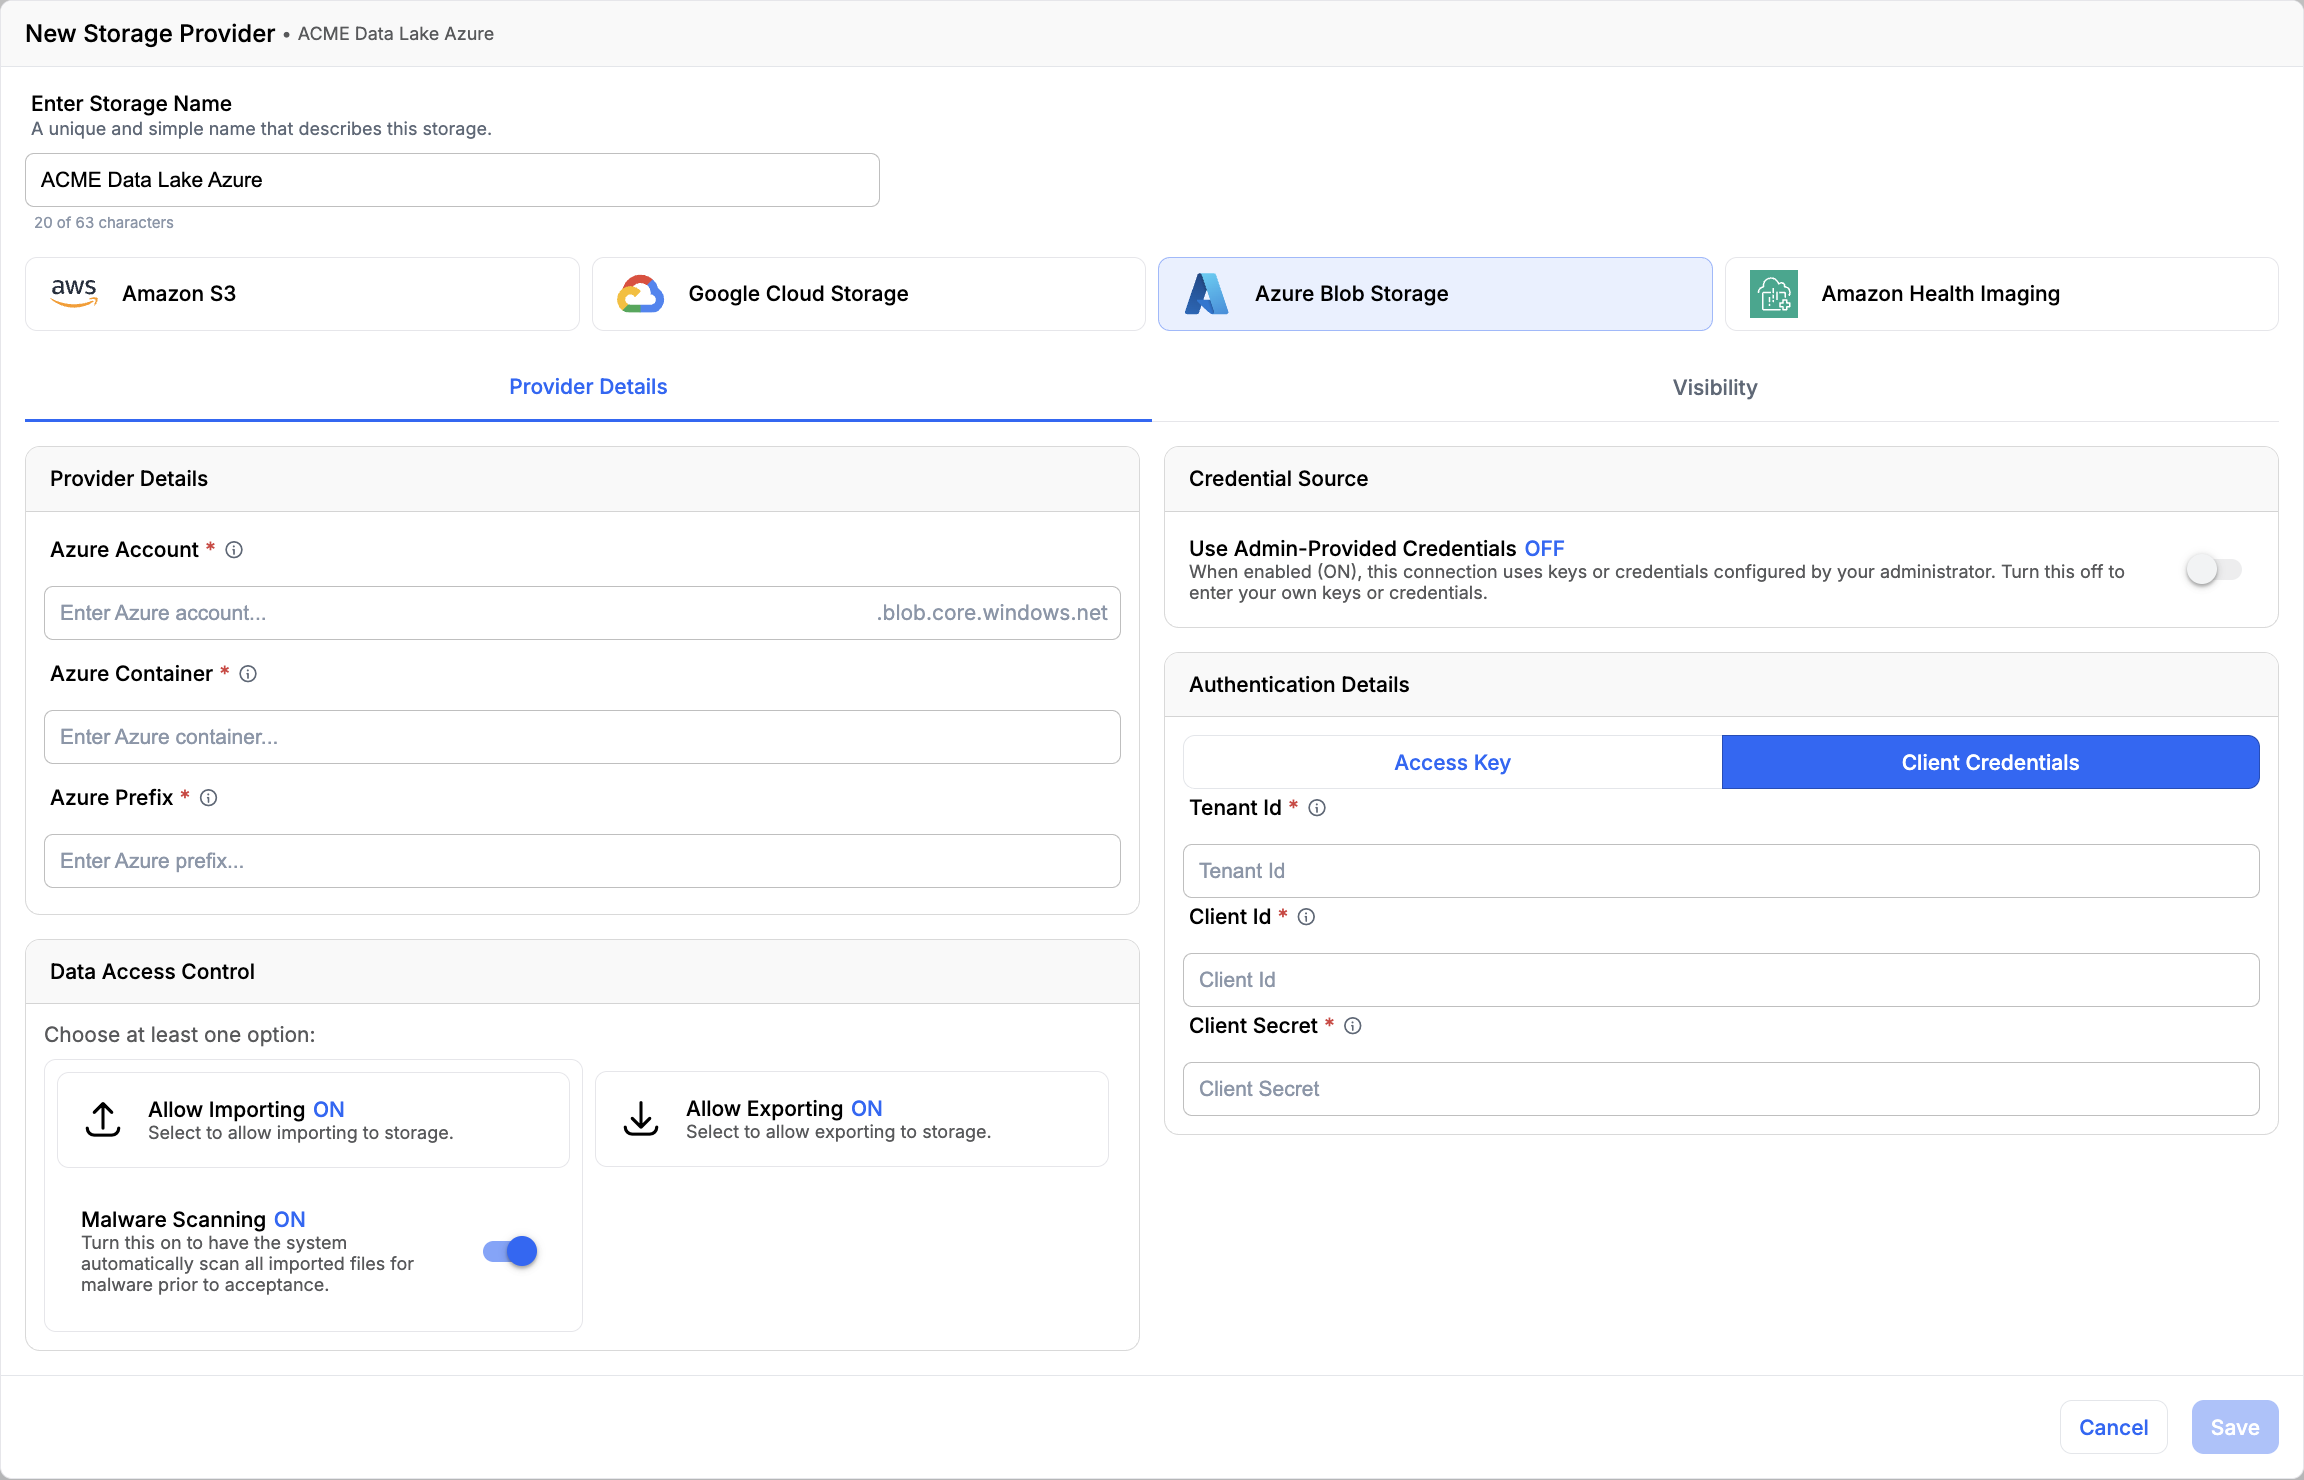Screen dimensions: 2304x1480
Task: Cancel the new storage provider
Action: tap(2113, 1427)
